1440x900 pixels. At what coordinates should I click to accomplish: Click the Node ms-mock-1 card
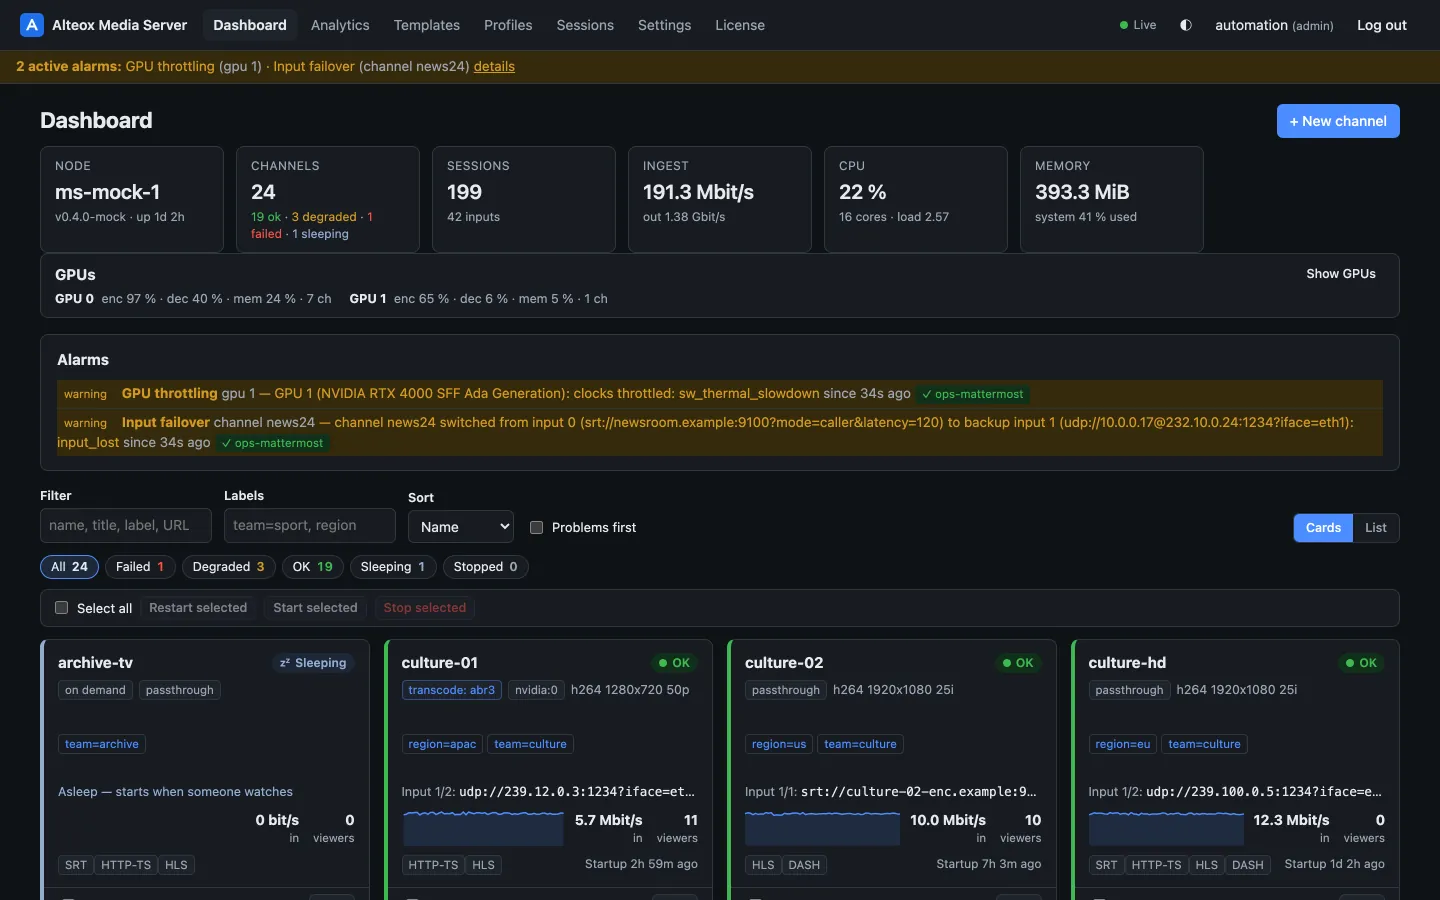click(132, 199)
